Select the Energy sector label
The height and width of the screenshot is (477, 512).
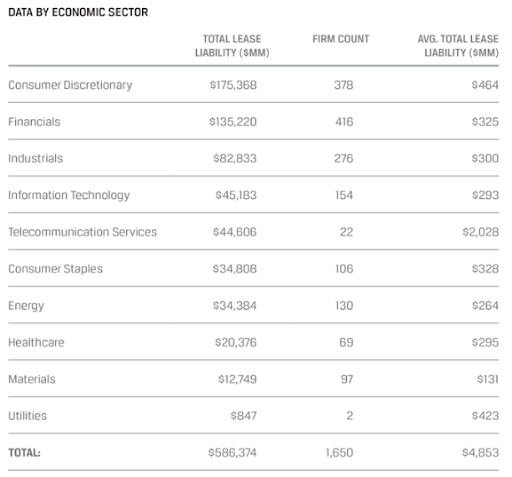[x=26, y=306]
